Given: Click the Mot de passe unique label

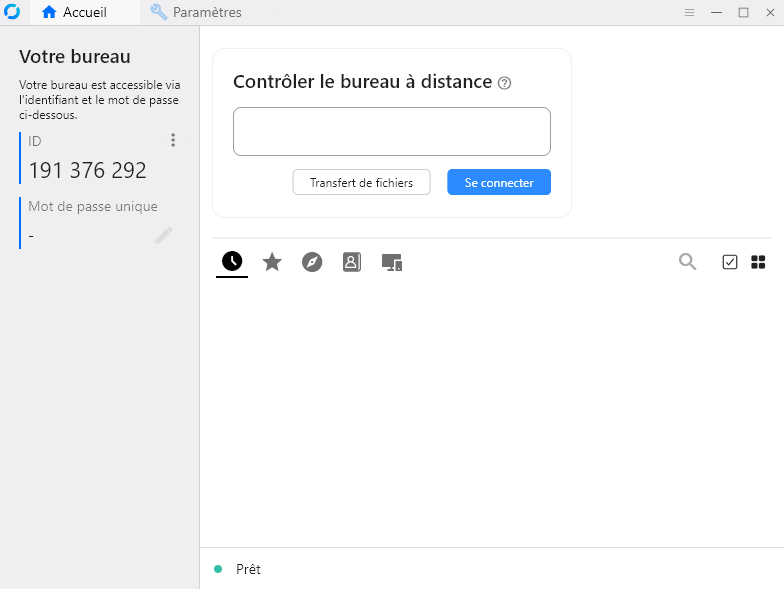Looking at the screenshot, I should pyautogui.click(x=93, y=206).
